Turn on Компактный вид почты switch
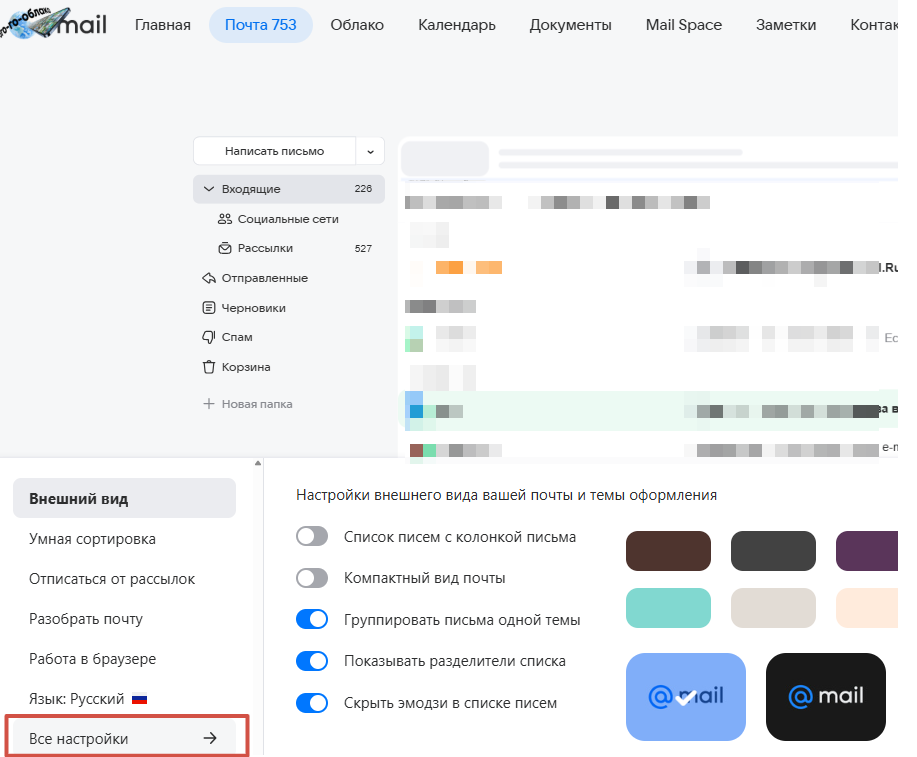Screen dimensions: 917x757 click(x=312, y=578)
